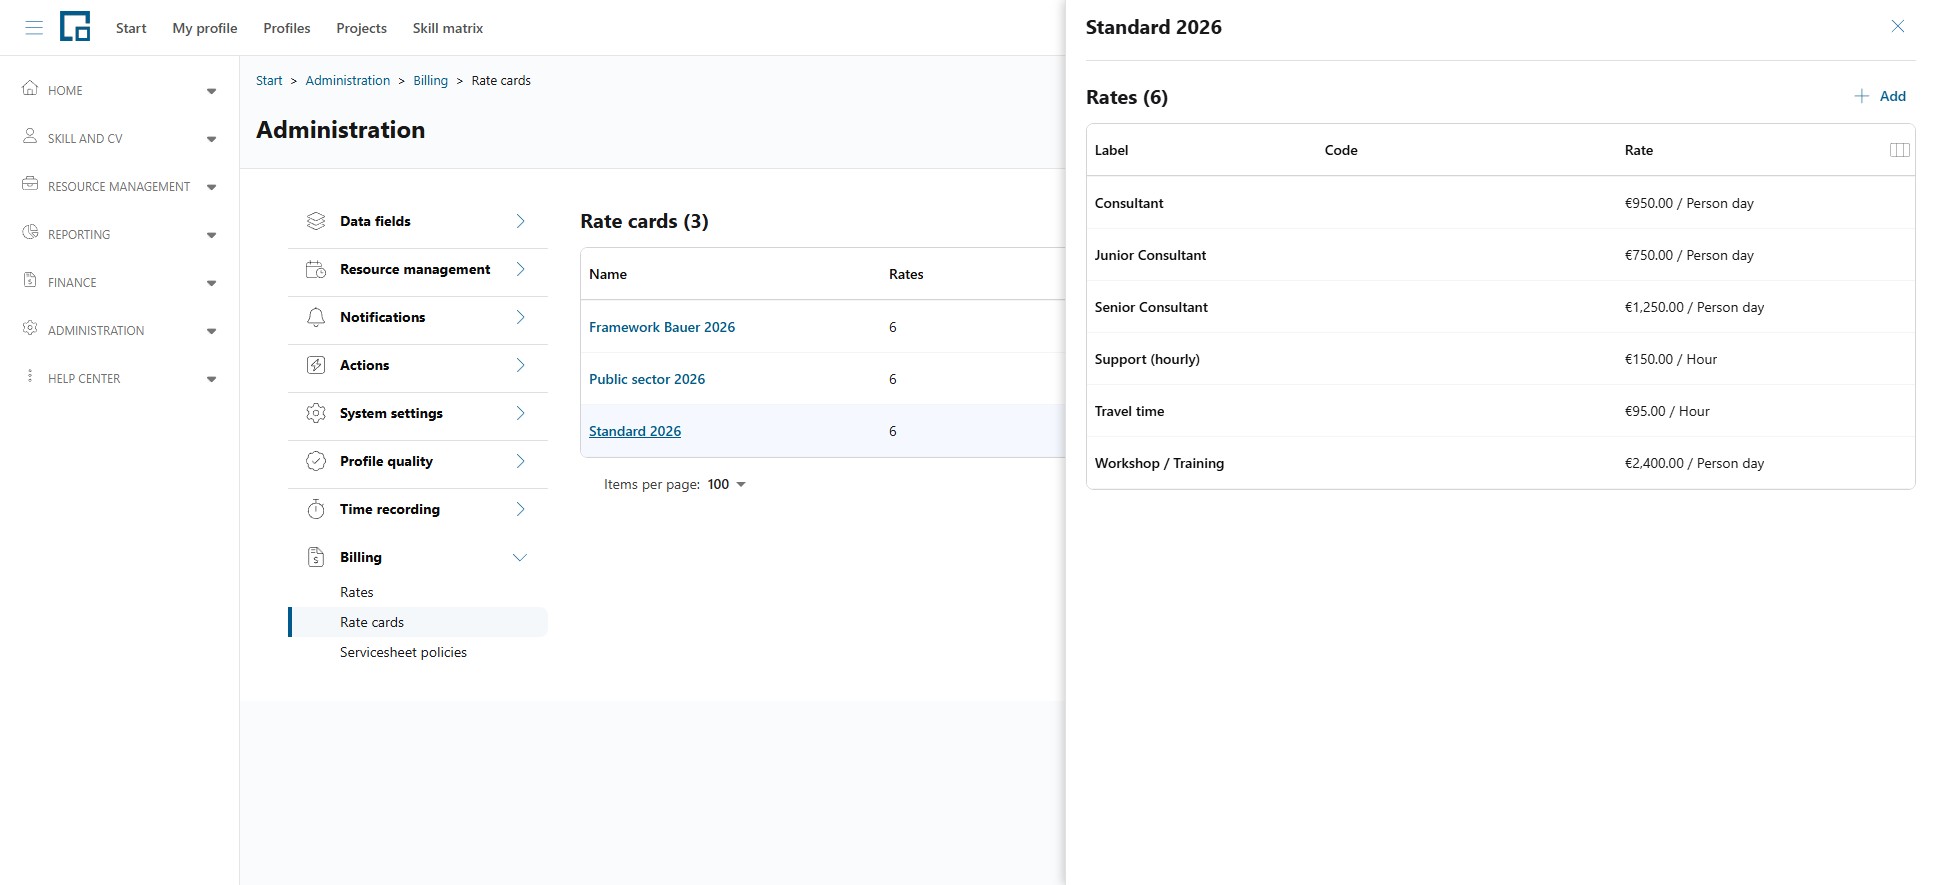The image size is (1936, 885).
Task: Close the Standard 2026 panel
Action: coord(1897,26)
